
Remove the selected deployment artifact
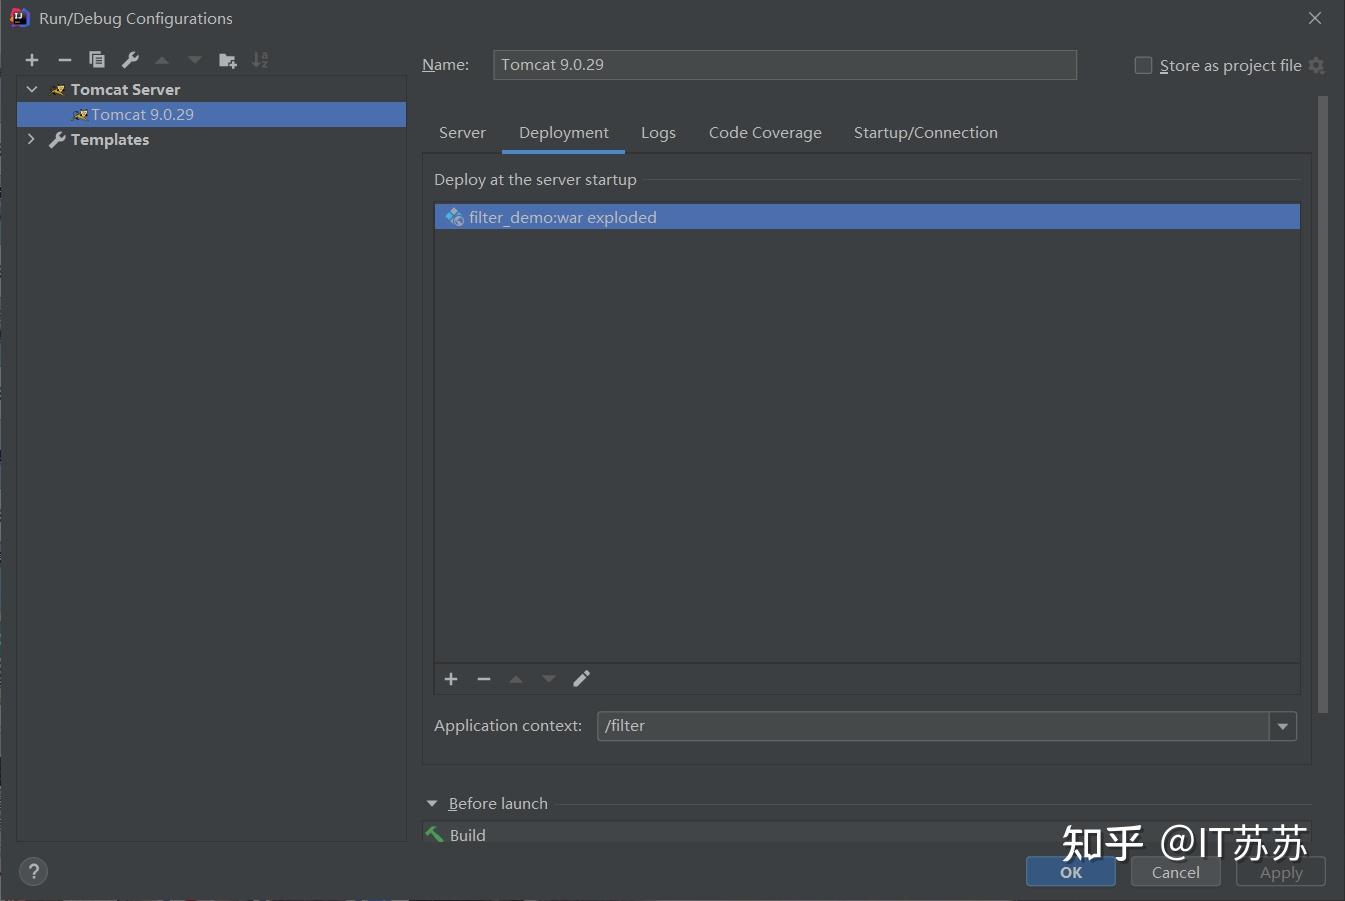pyautogui.click(x=484, y=679)
